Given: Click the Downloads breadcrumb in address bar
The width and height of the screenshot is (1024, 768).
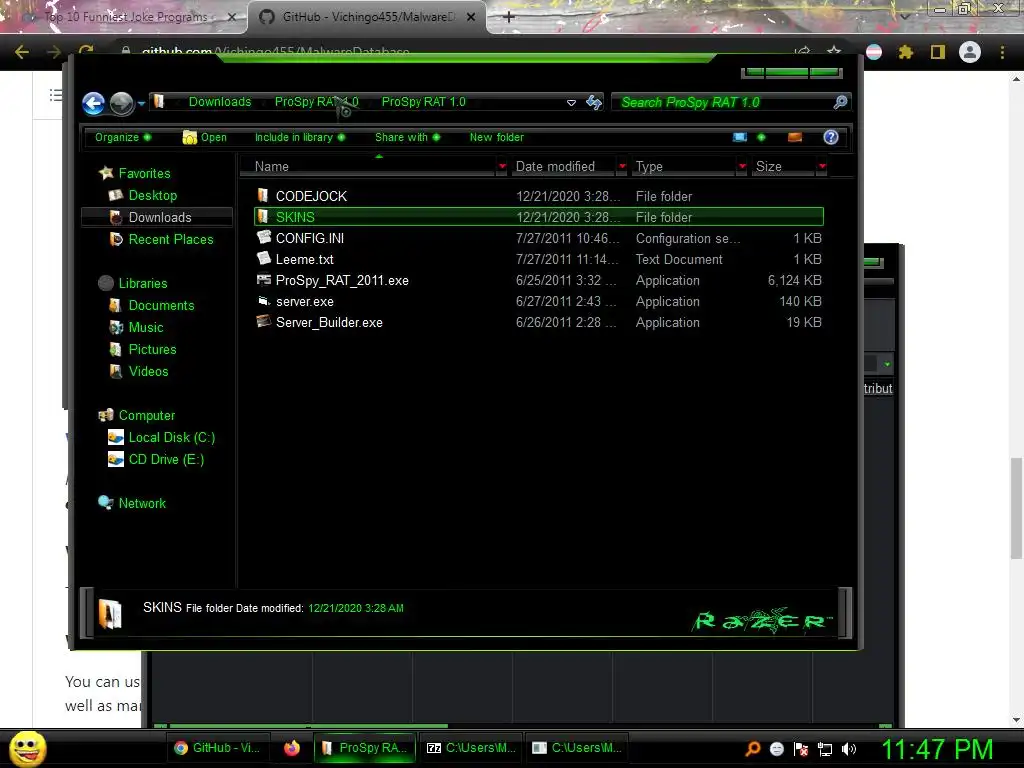Looking at the screenshot, I should [220, 102].
